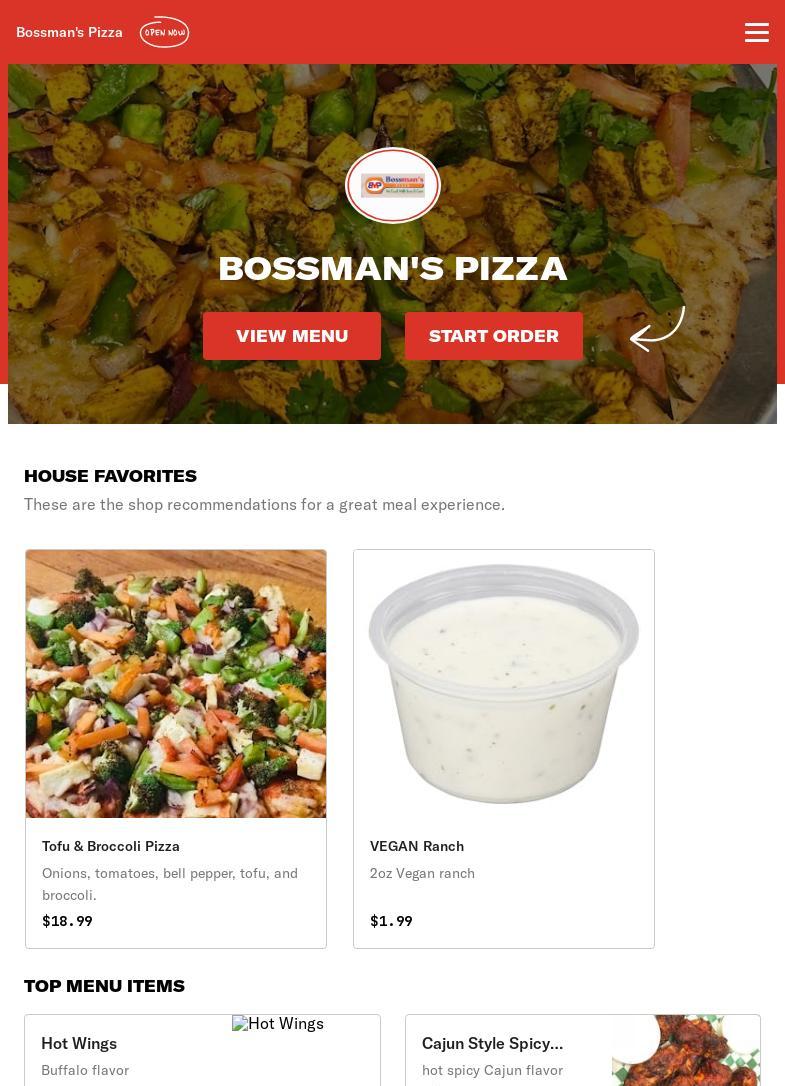Viewport: 785px width, 1086px height.
Task: Open the Hot Wings menu card
Action: click(202, 1050)
